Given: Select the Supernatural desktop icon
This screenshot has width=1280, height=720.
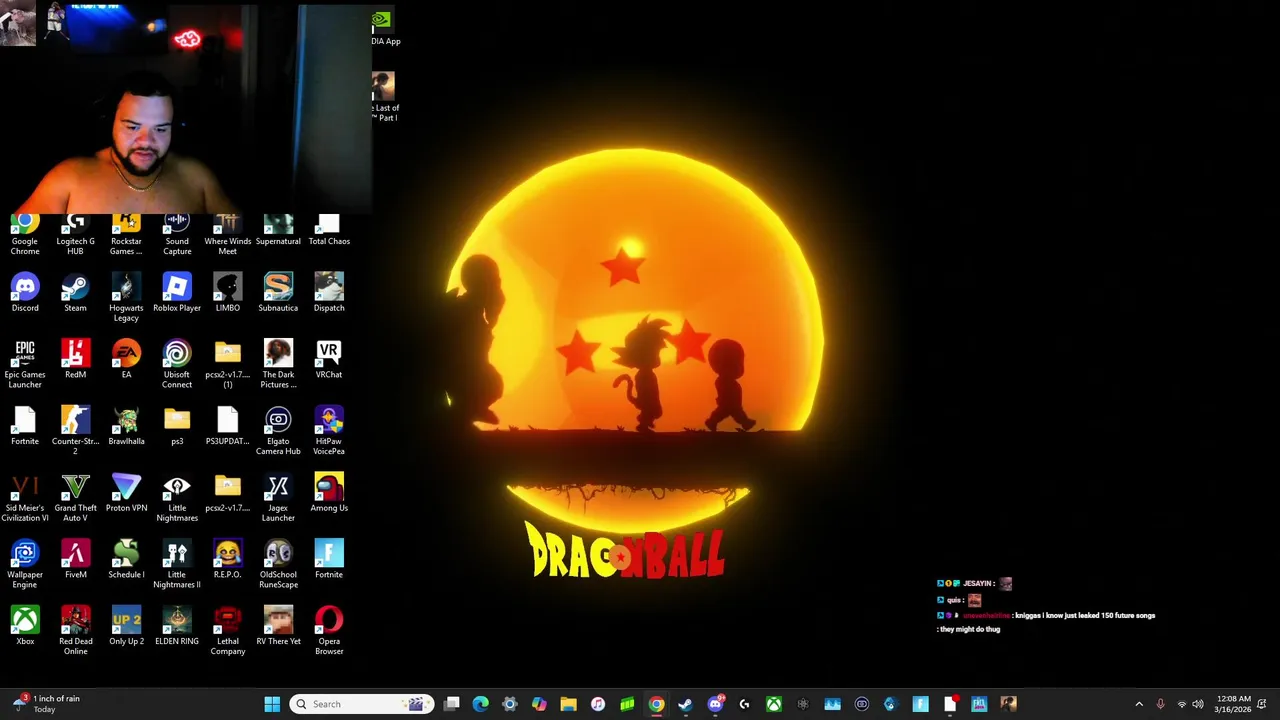Looking at the screenshot, I should [278, 231].
